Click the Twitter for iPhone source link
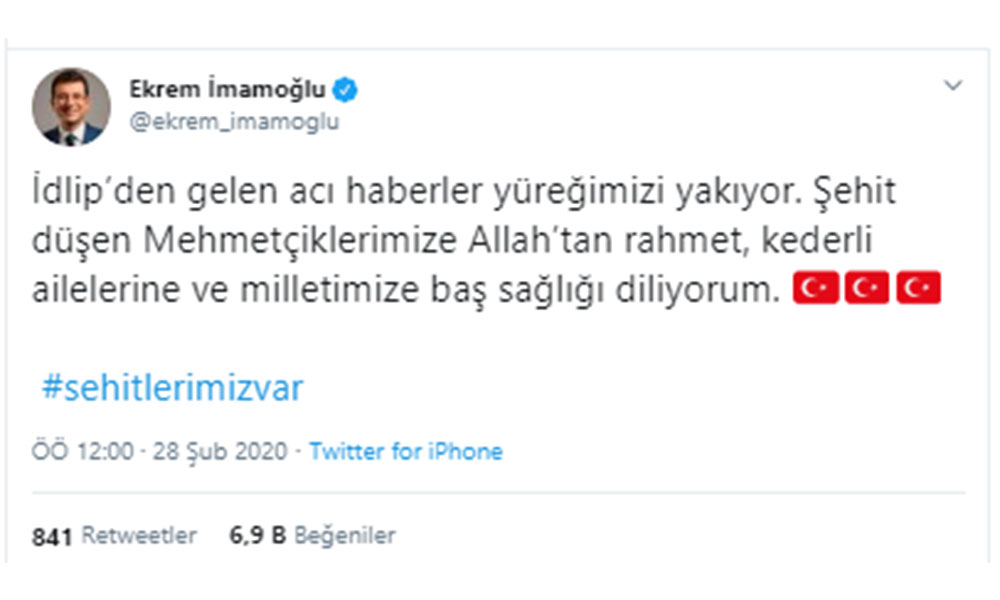The image size is (1000, 600). [405, 451]
